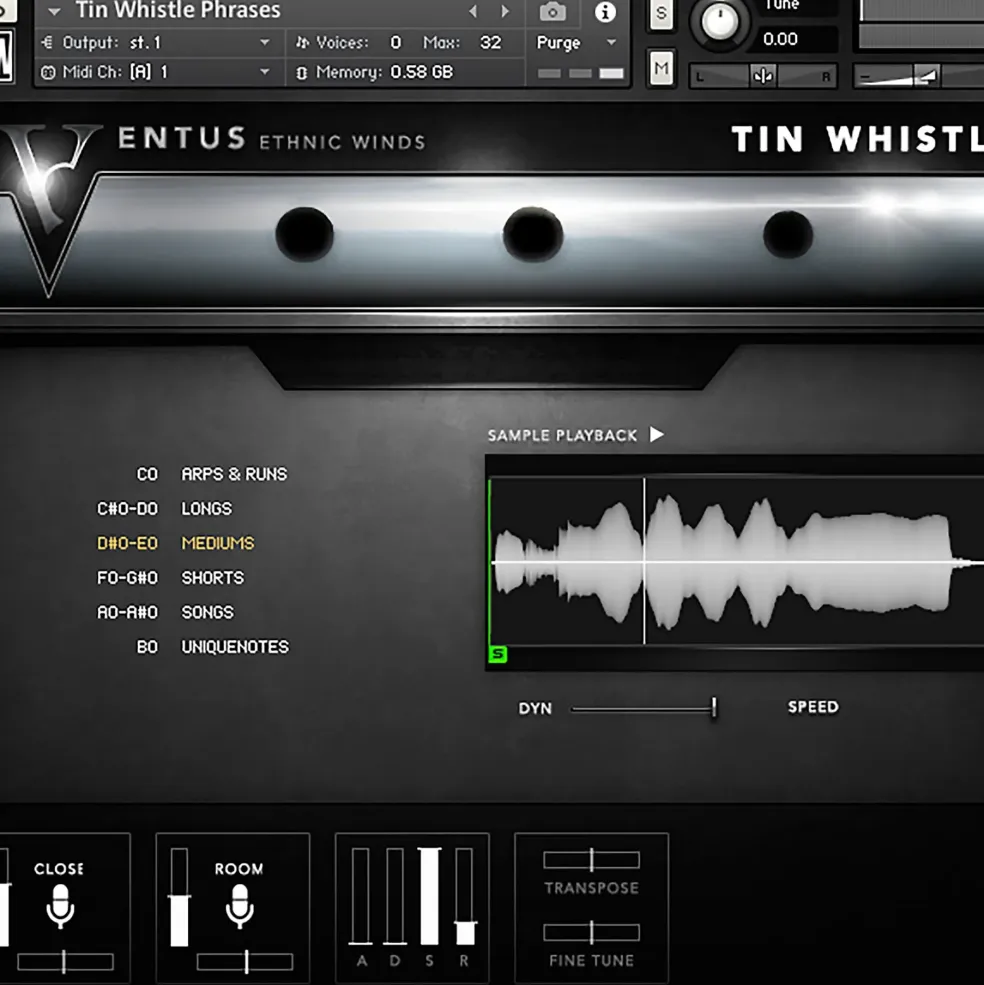Open the Purge dropdown menu

(x=576, y=43)
